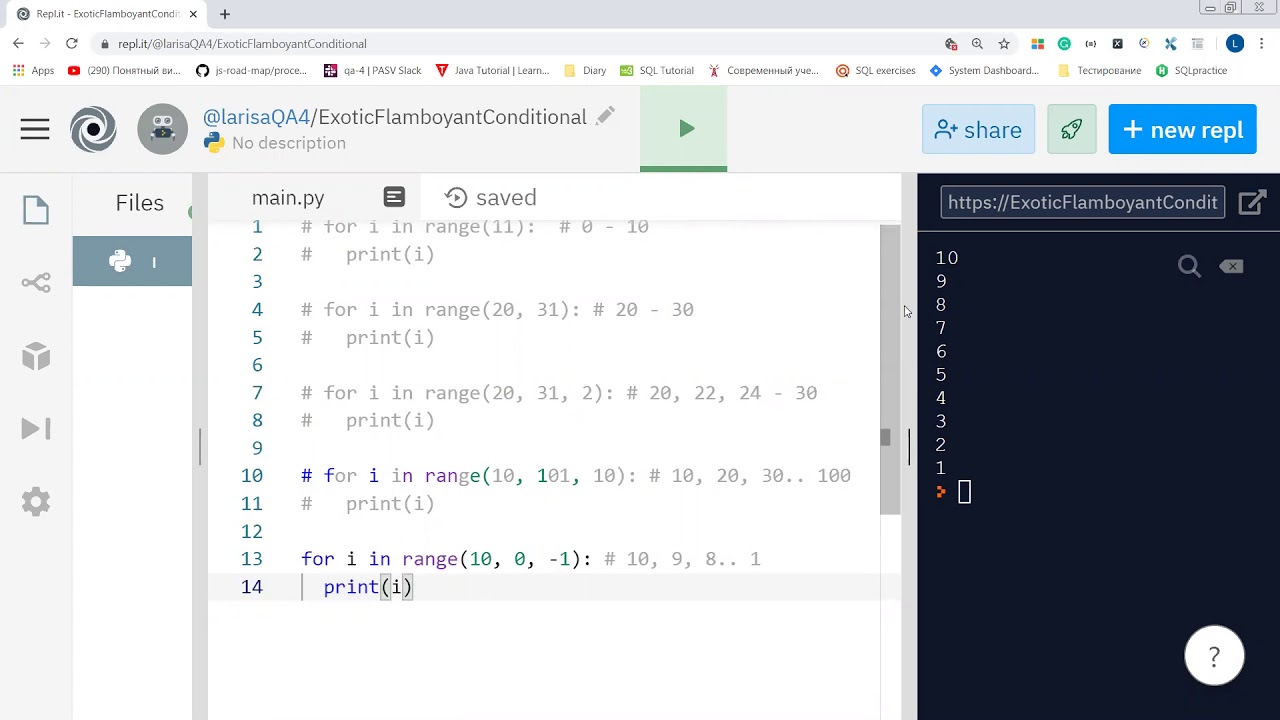Open the Files sidebar icon
This screenshot has height=720, width=1280.
(x=36, y=210)
